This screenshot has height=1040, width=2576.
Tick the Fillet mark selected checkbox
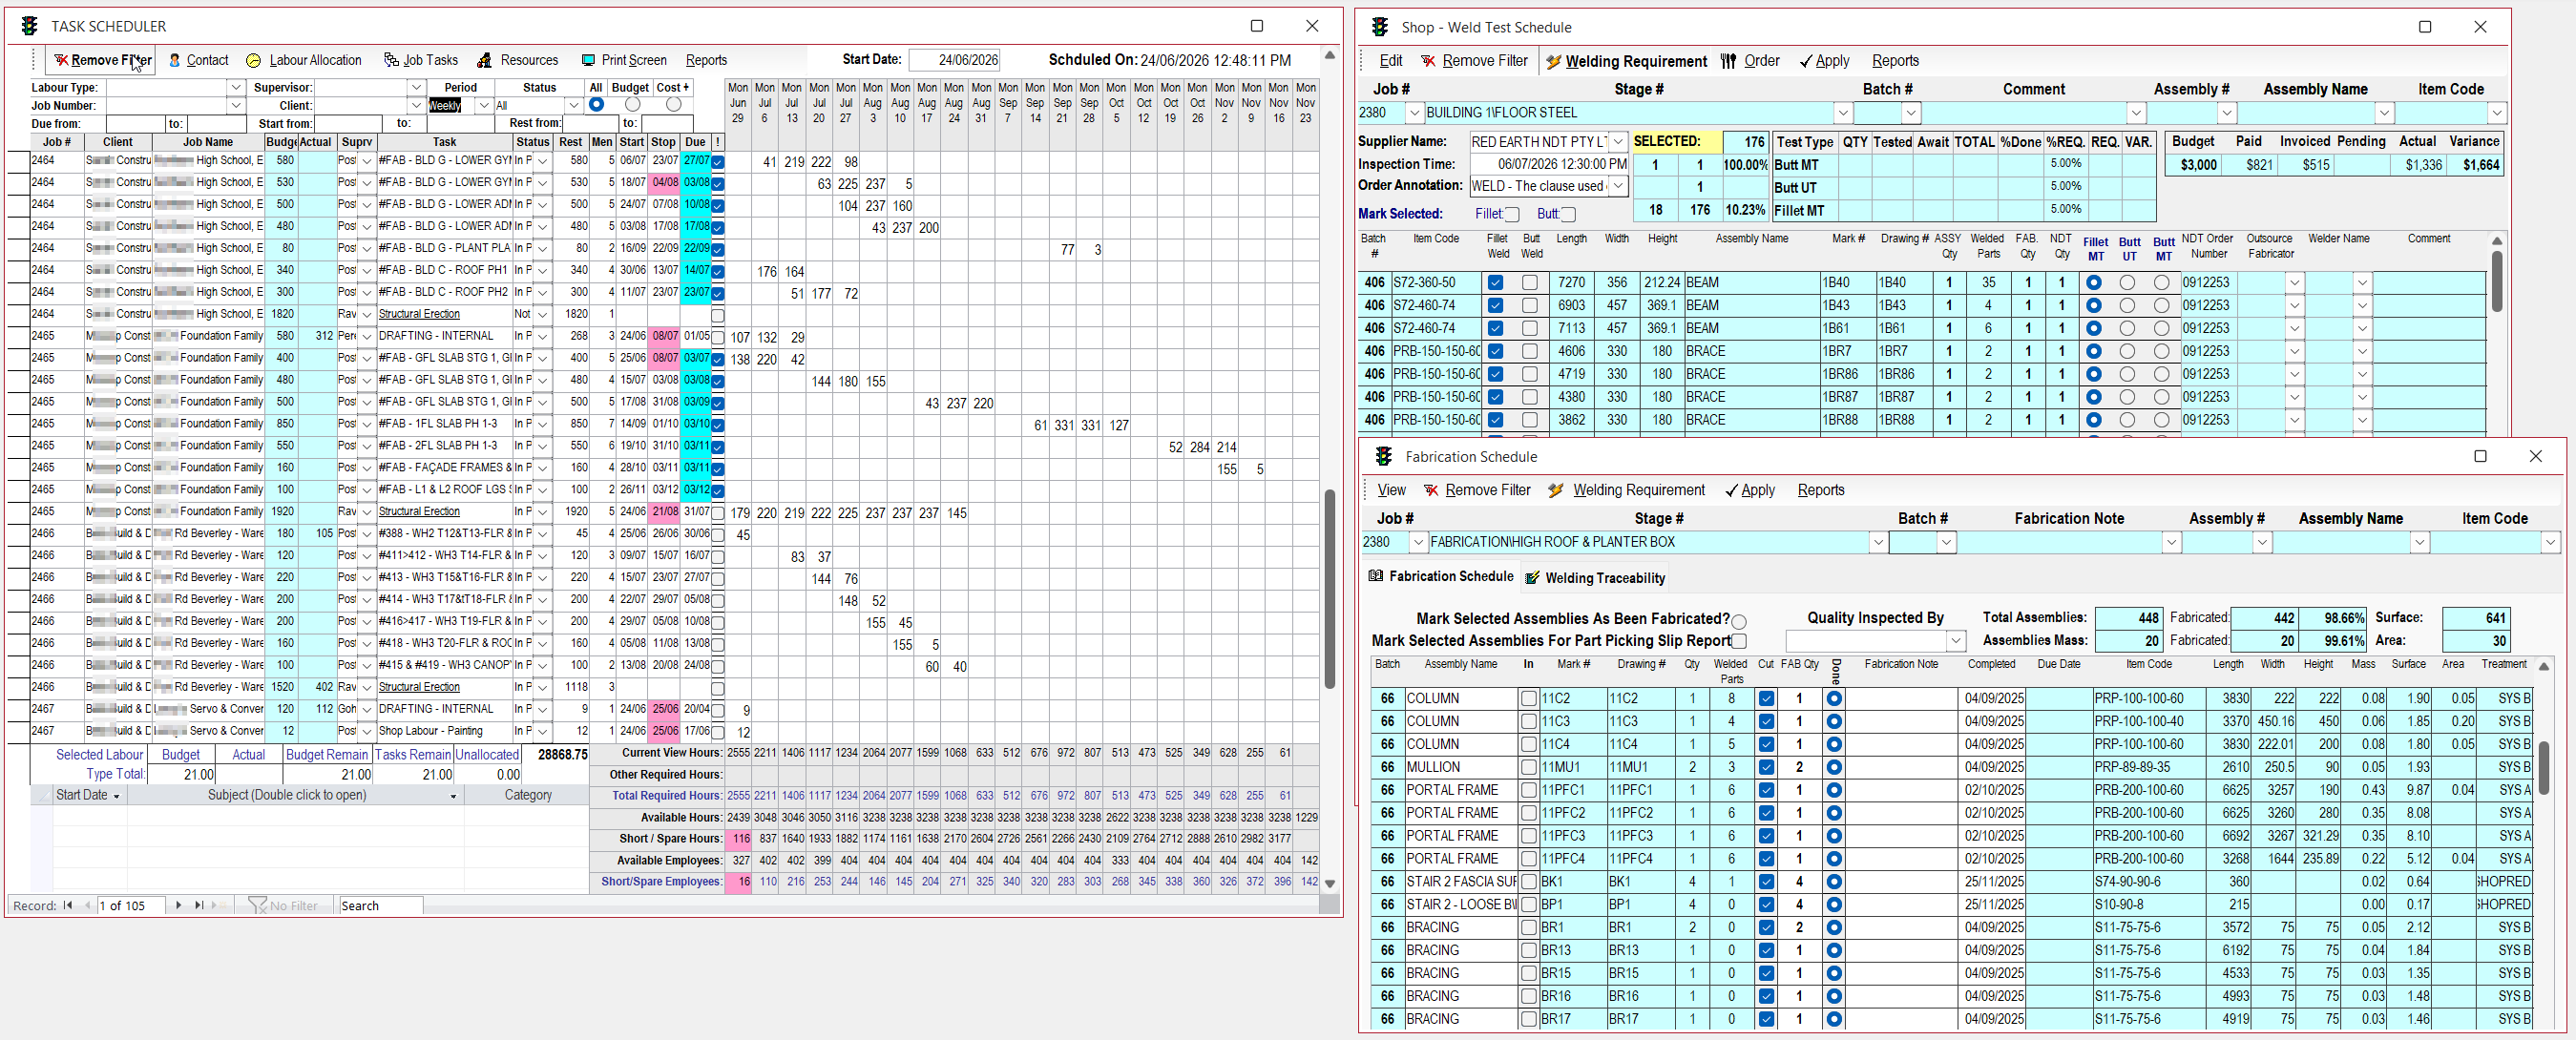point(1512,214)
